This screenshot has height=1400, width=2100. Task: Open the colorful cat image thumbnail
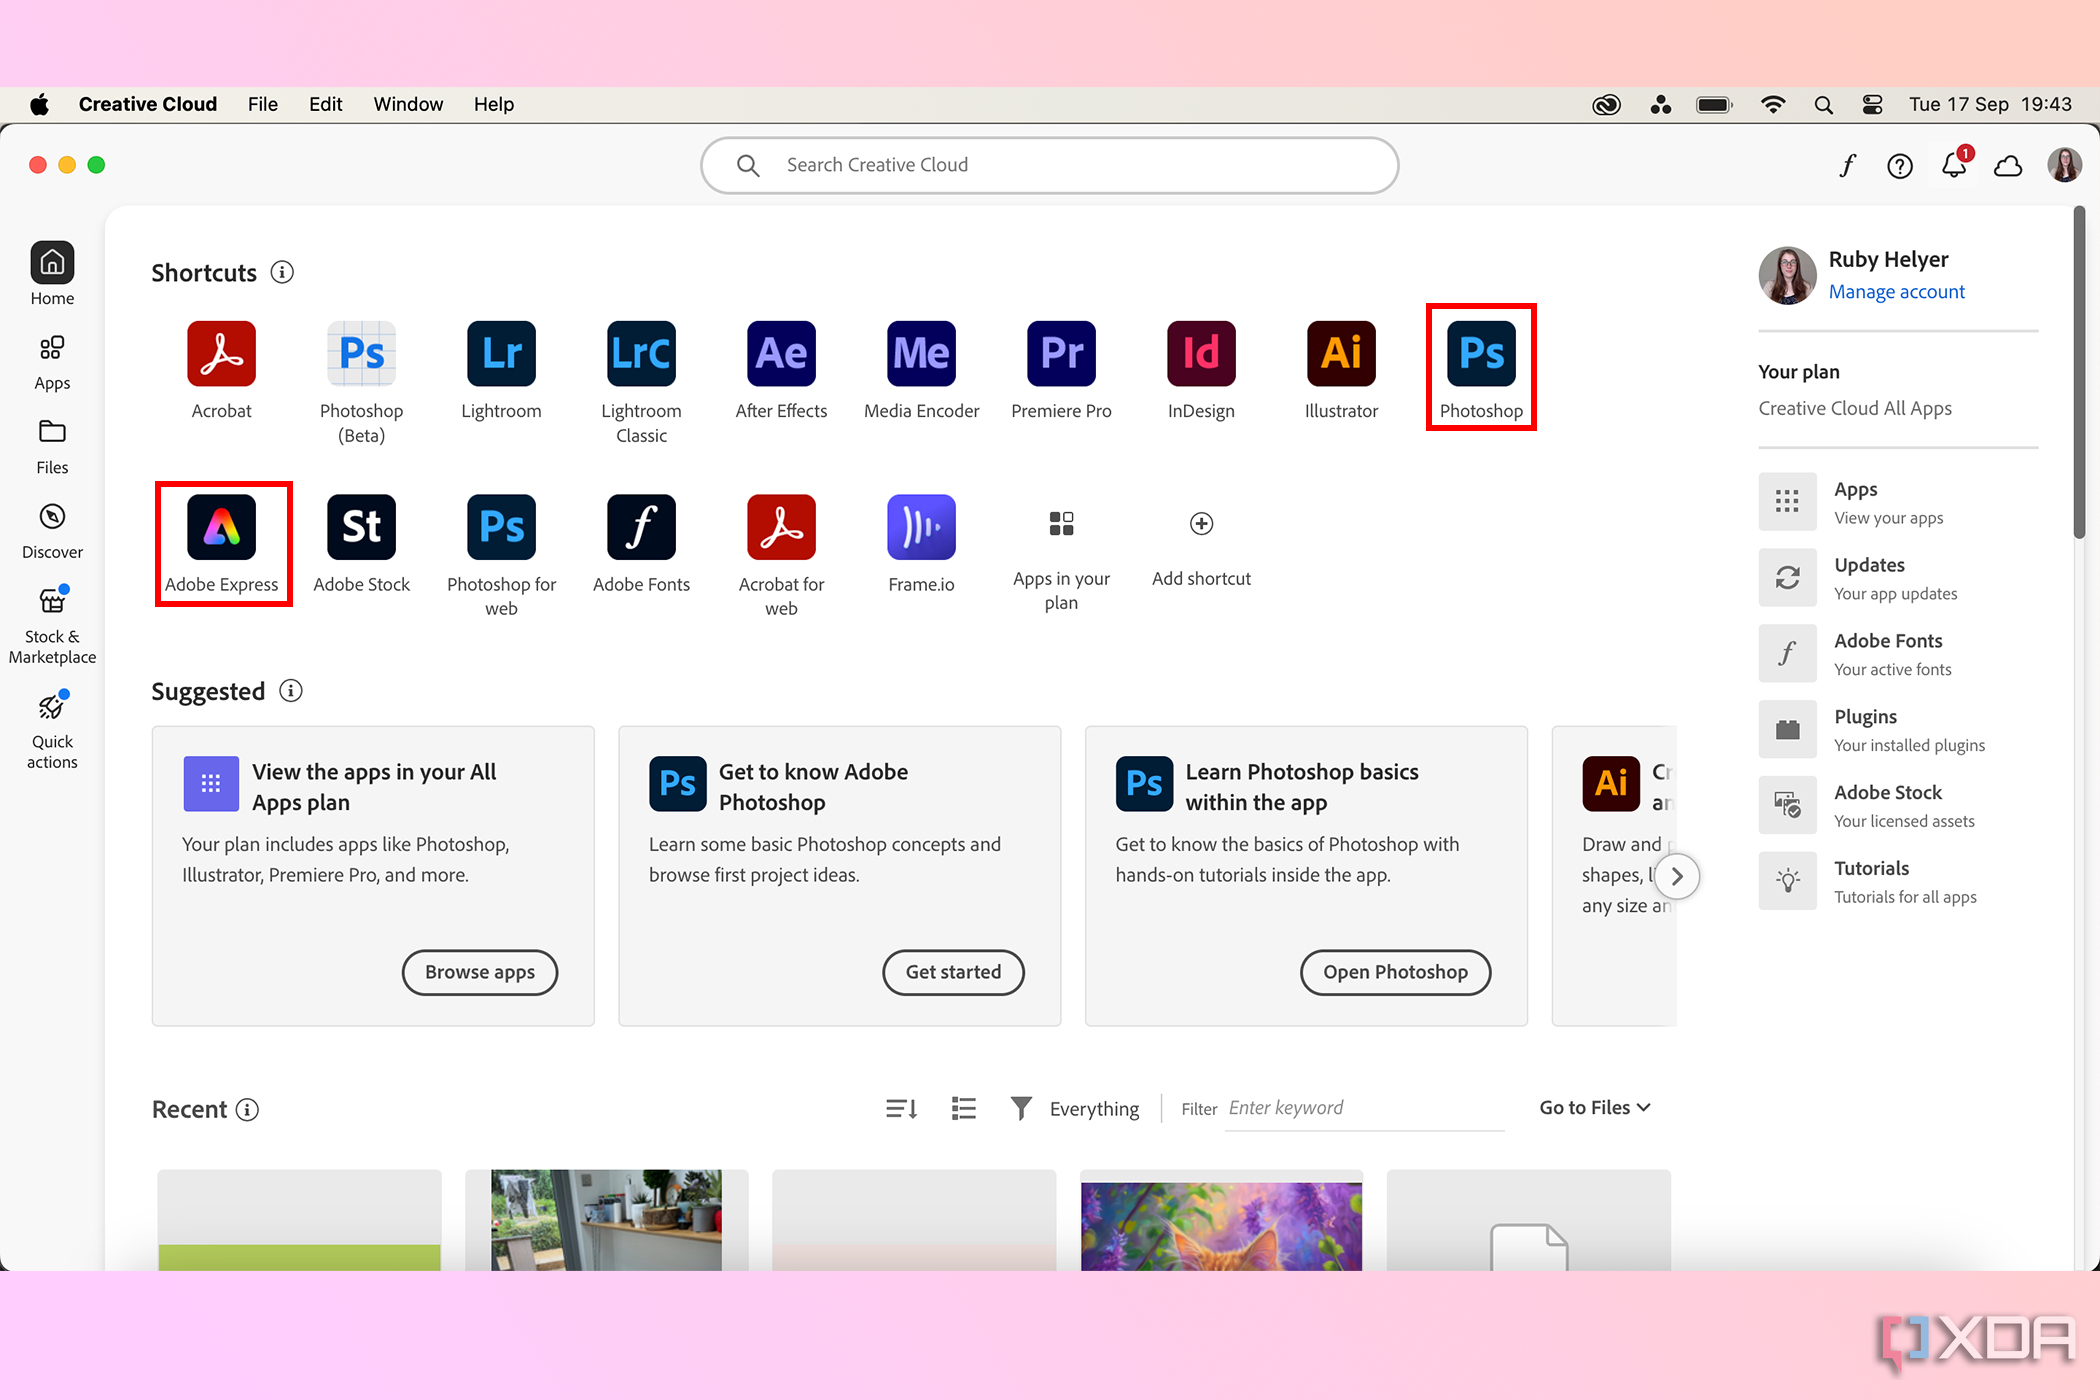1221,1220
